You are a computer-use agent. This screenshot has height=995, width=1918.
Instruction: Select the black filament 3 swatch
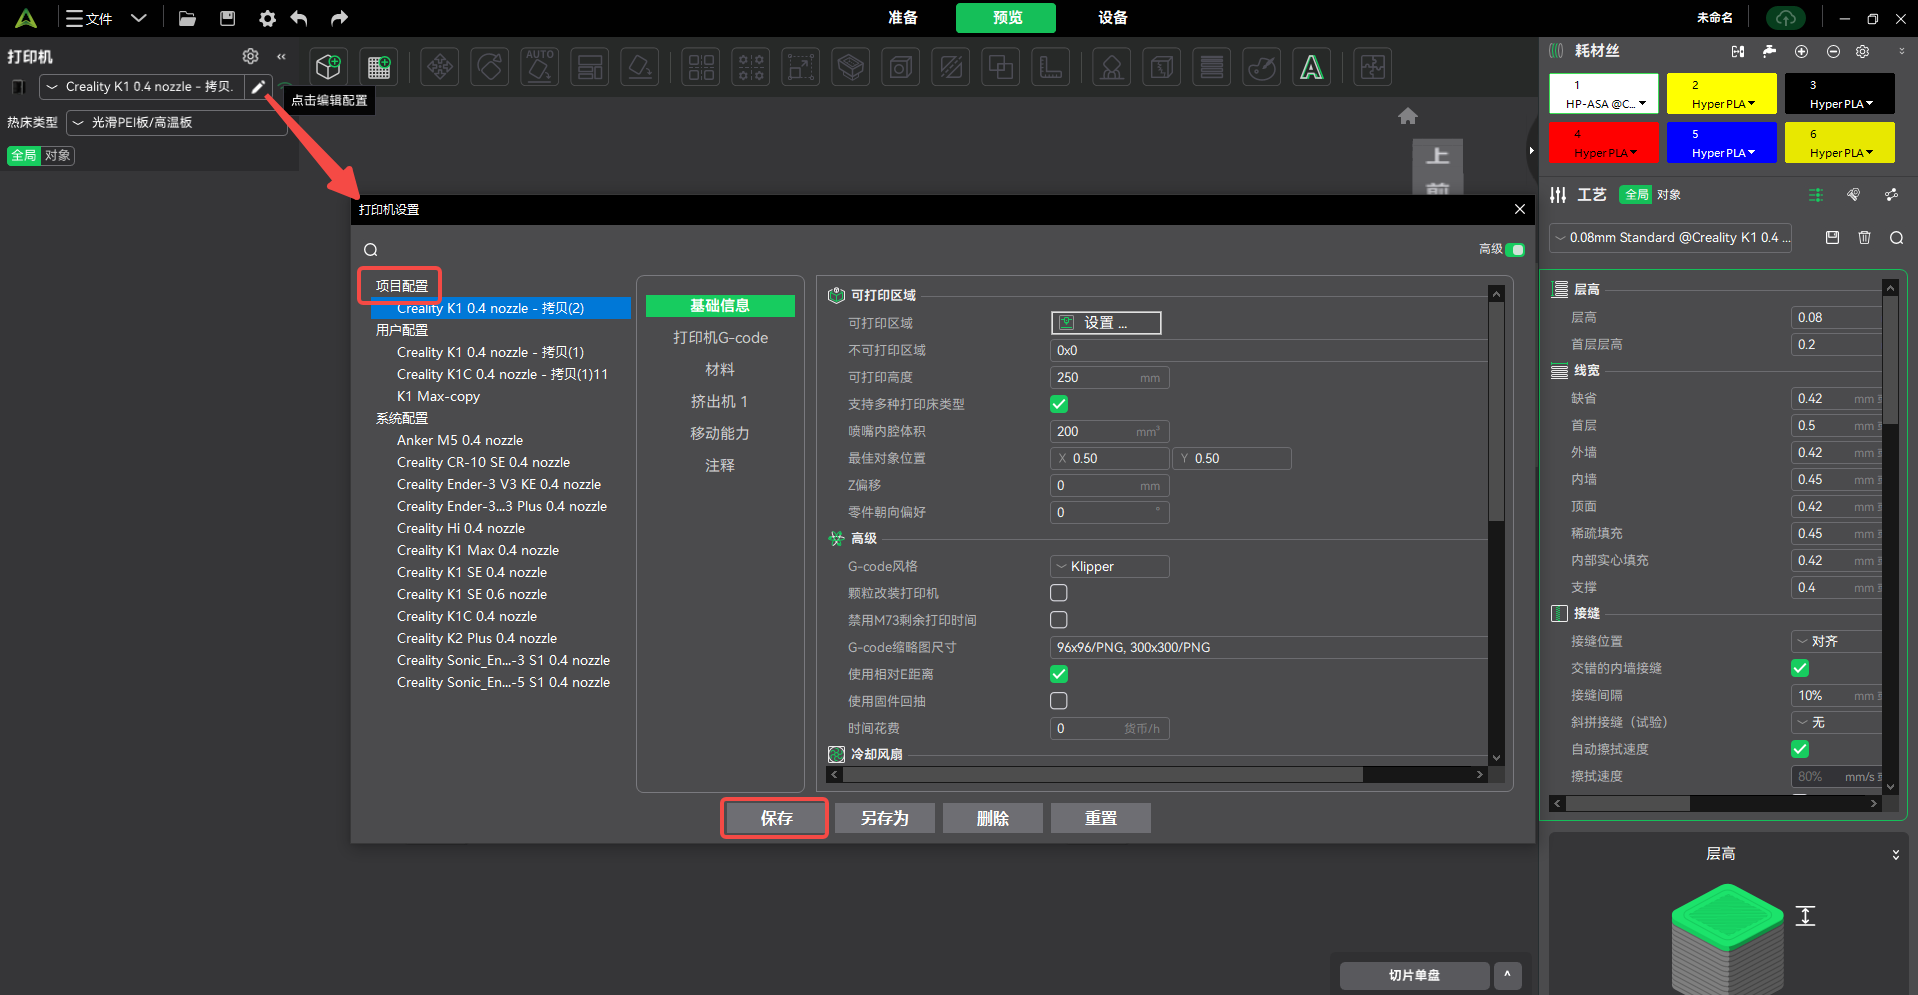coord(1840,93)
